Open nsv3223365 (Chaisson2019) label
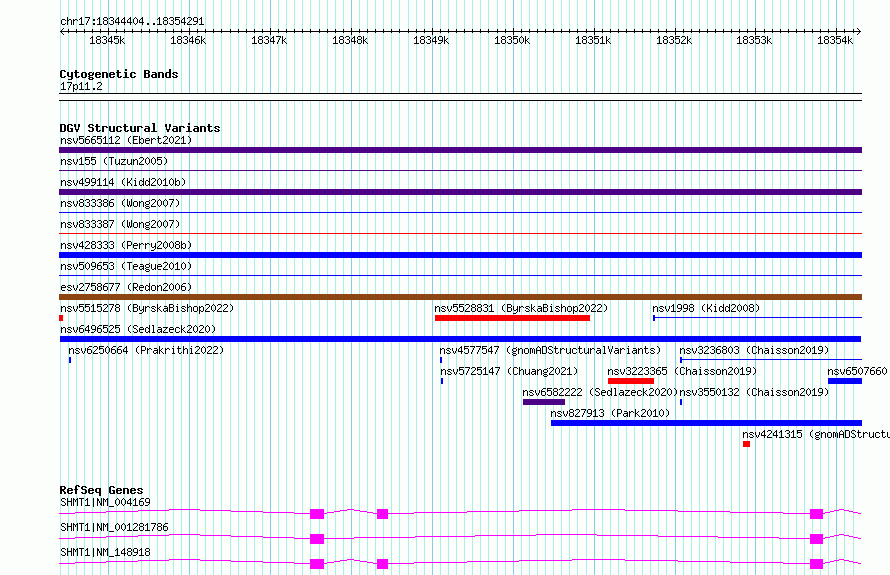This screenshot has width=890, height=575. click(x=682, y=371)
